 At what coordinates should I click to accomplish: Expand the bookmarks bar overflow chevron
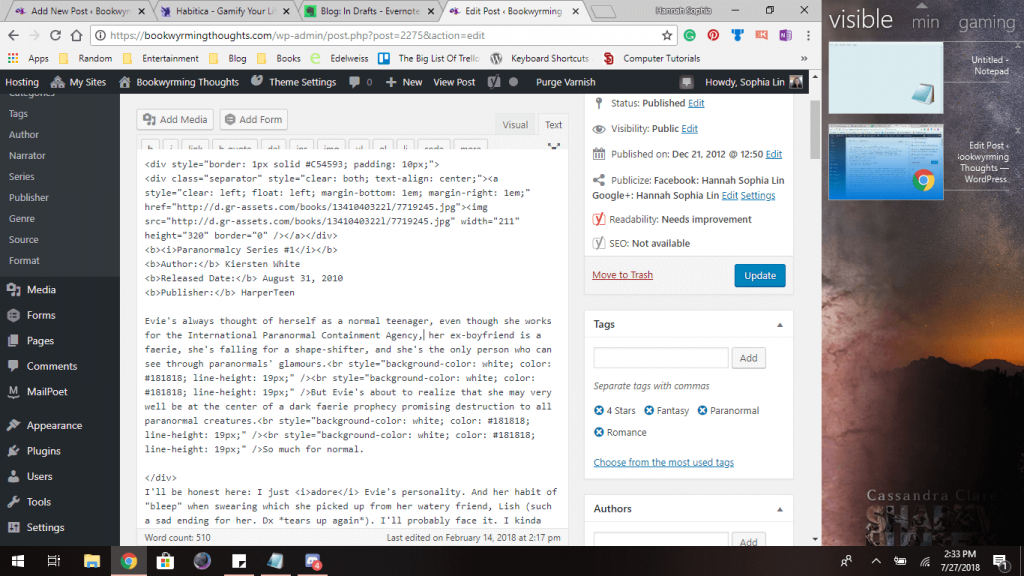click(806, 58)
